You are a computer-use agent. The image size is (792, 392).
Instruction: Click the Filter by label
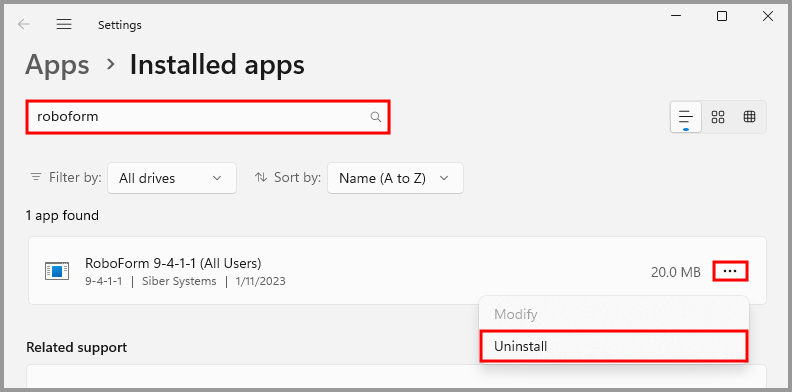pos(75,177)
